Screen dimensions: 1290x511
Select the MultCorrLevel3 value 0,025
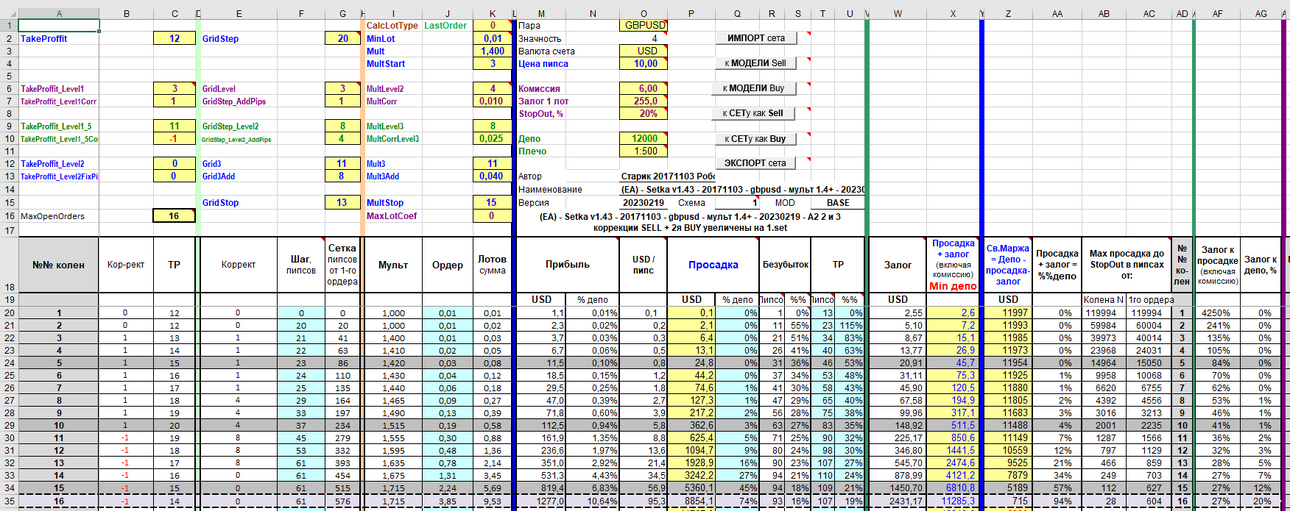[491, 138]
